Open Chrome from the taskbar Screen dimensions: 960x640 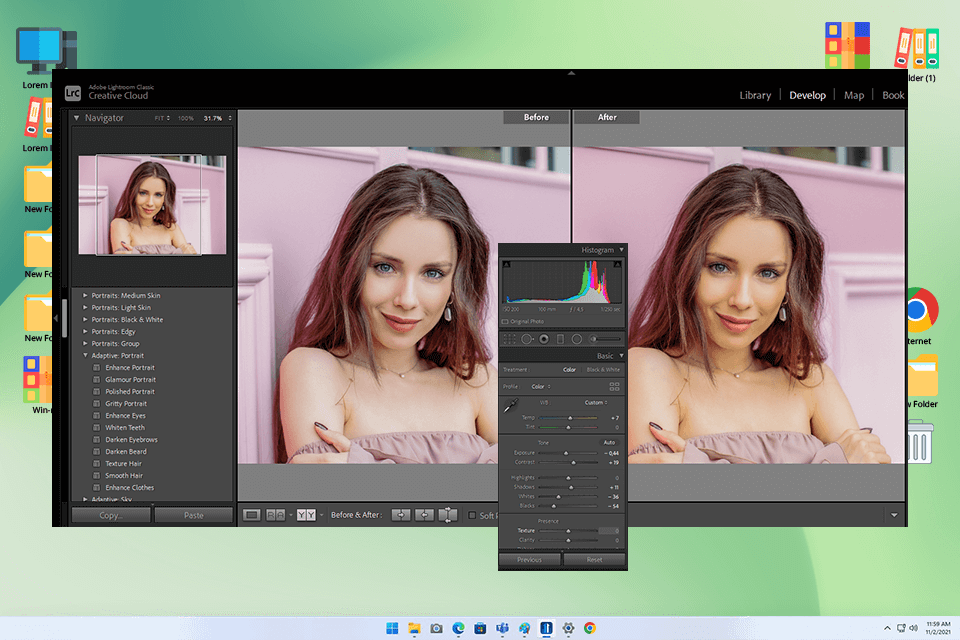tap(590, 628)
